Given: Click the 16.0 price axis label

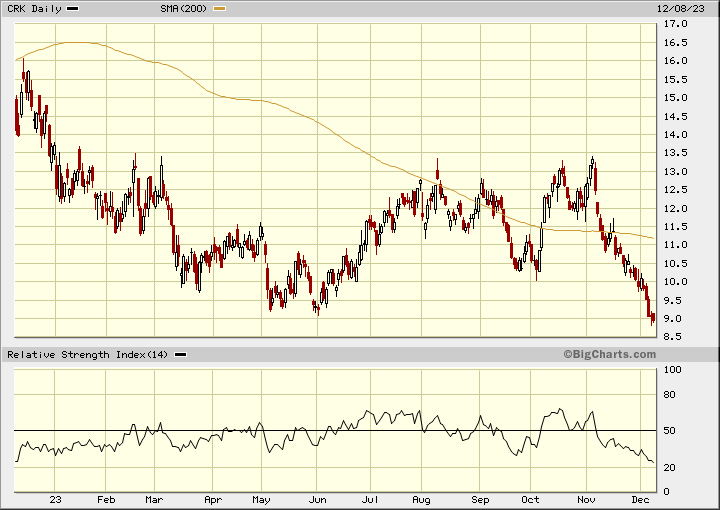Looking at the screenshot, I should (x=675, y=61).
